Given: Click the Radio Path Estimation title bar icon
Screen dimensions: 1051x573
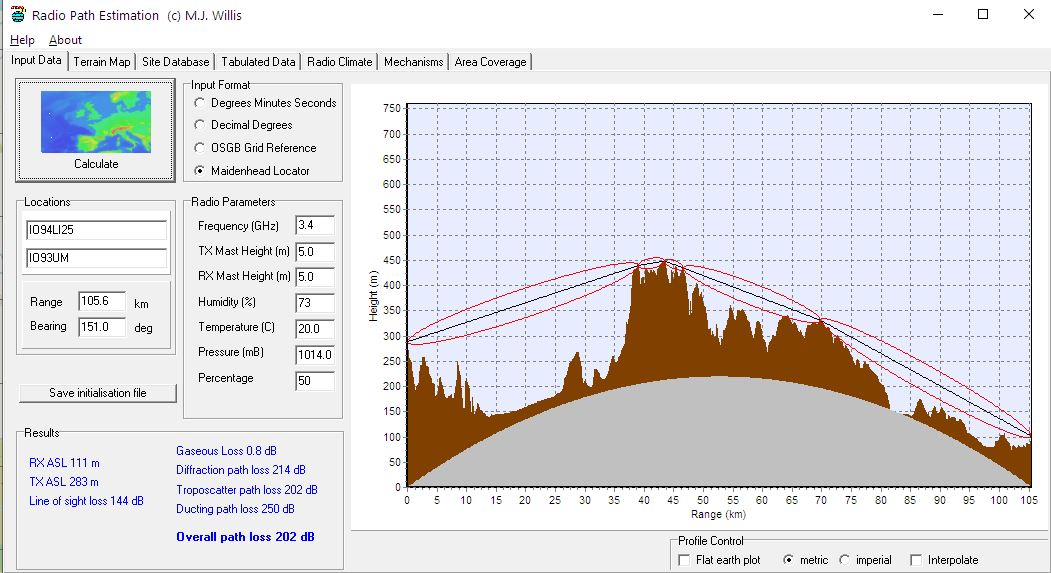Looking at the screenshot, I should coord(17,15).
